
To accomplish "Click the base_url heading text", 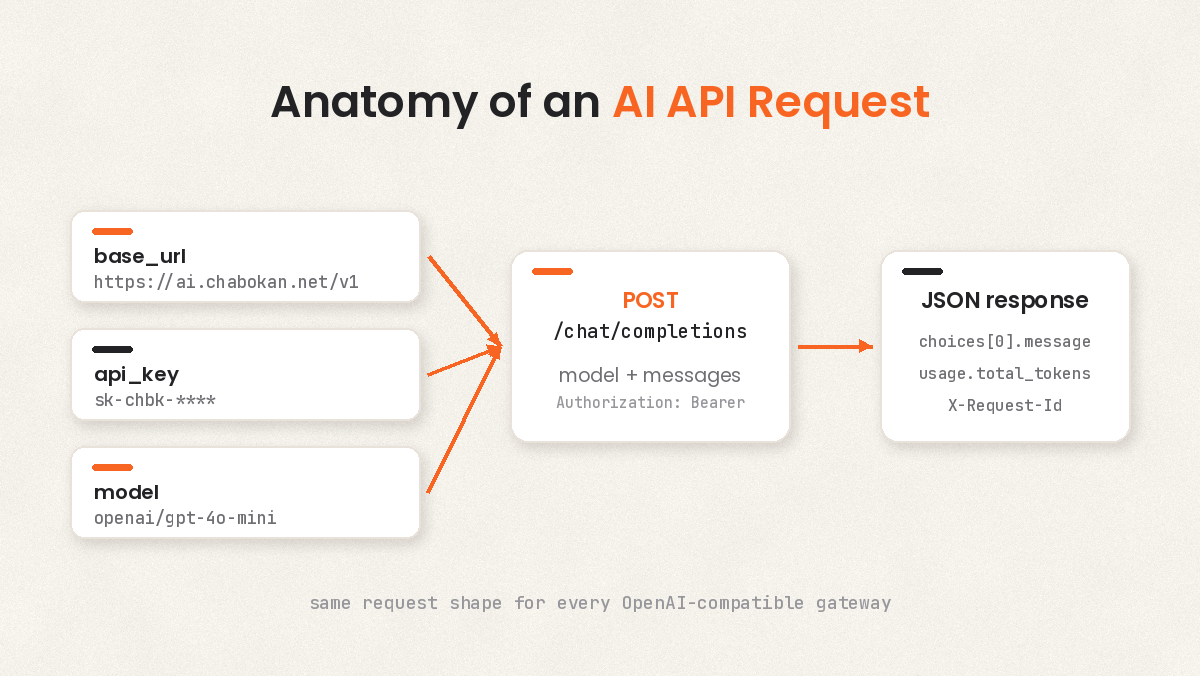I will click(x=140, y=256).
